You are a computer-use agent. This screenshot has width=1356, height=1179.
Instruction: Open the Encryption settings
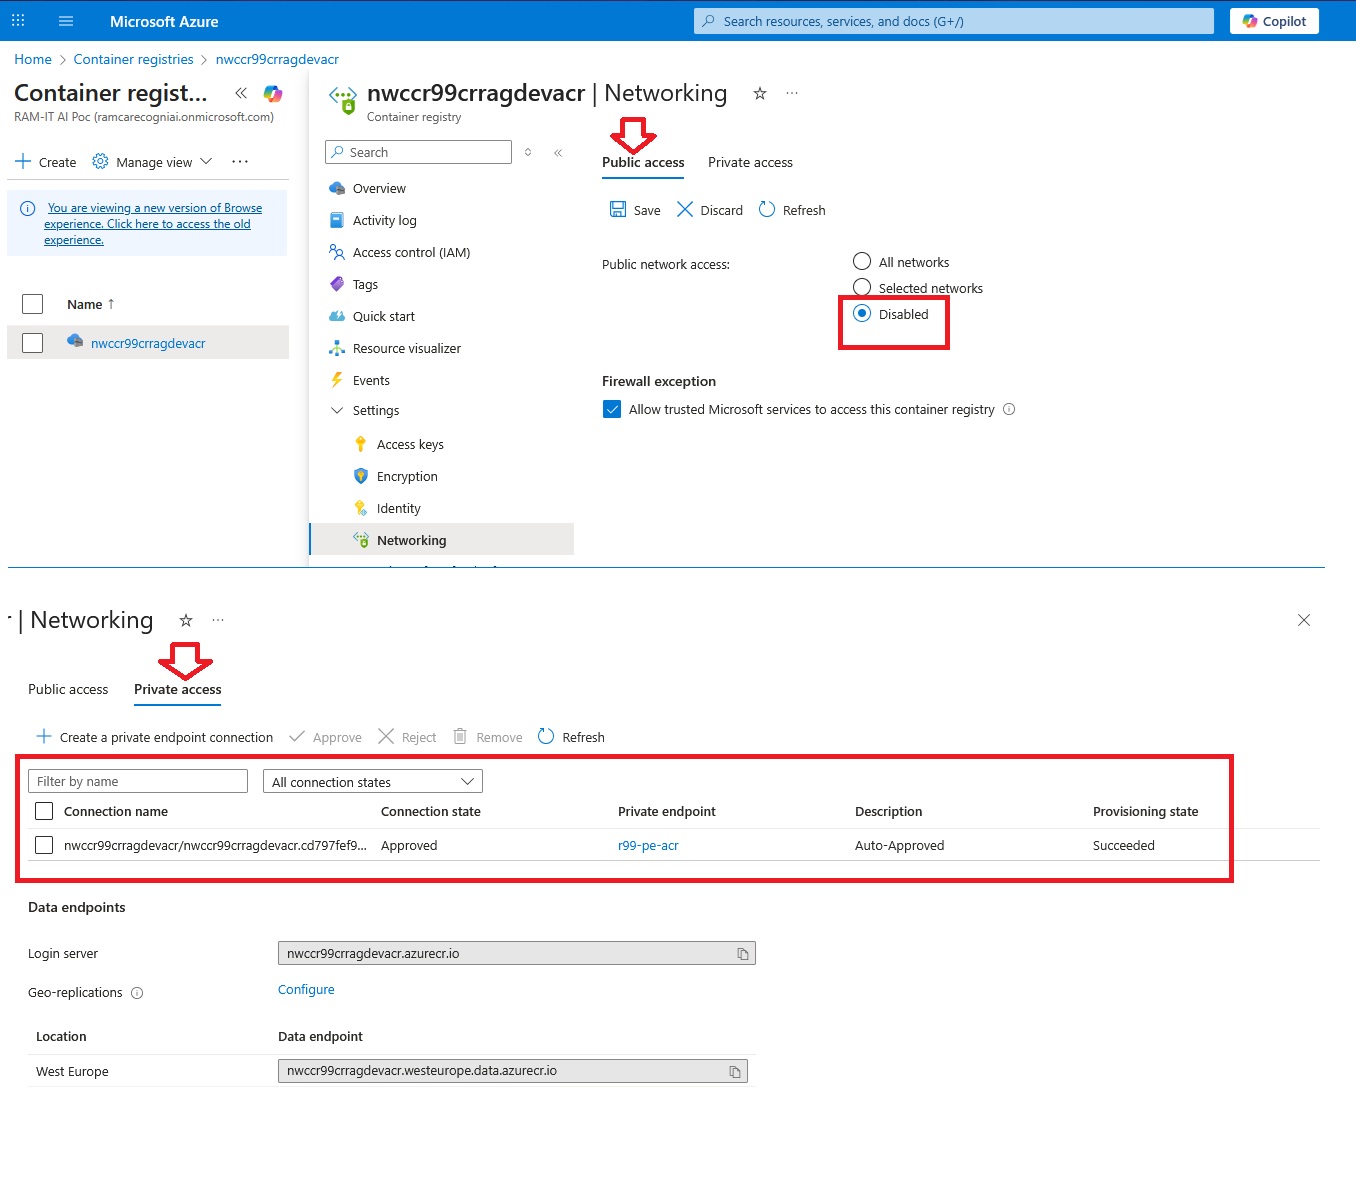(x=407, y=476)
